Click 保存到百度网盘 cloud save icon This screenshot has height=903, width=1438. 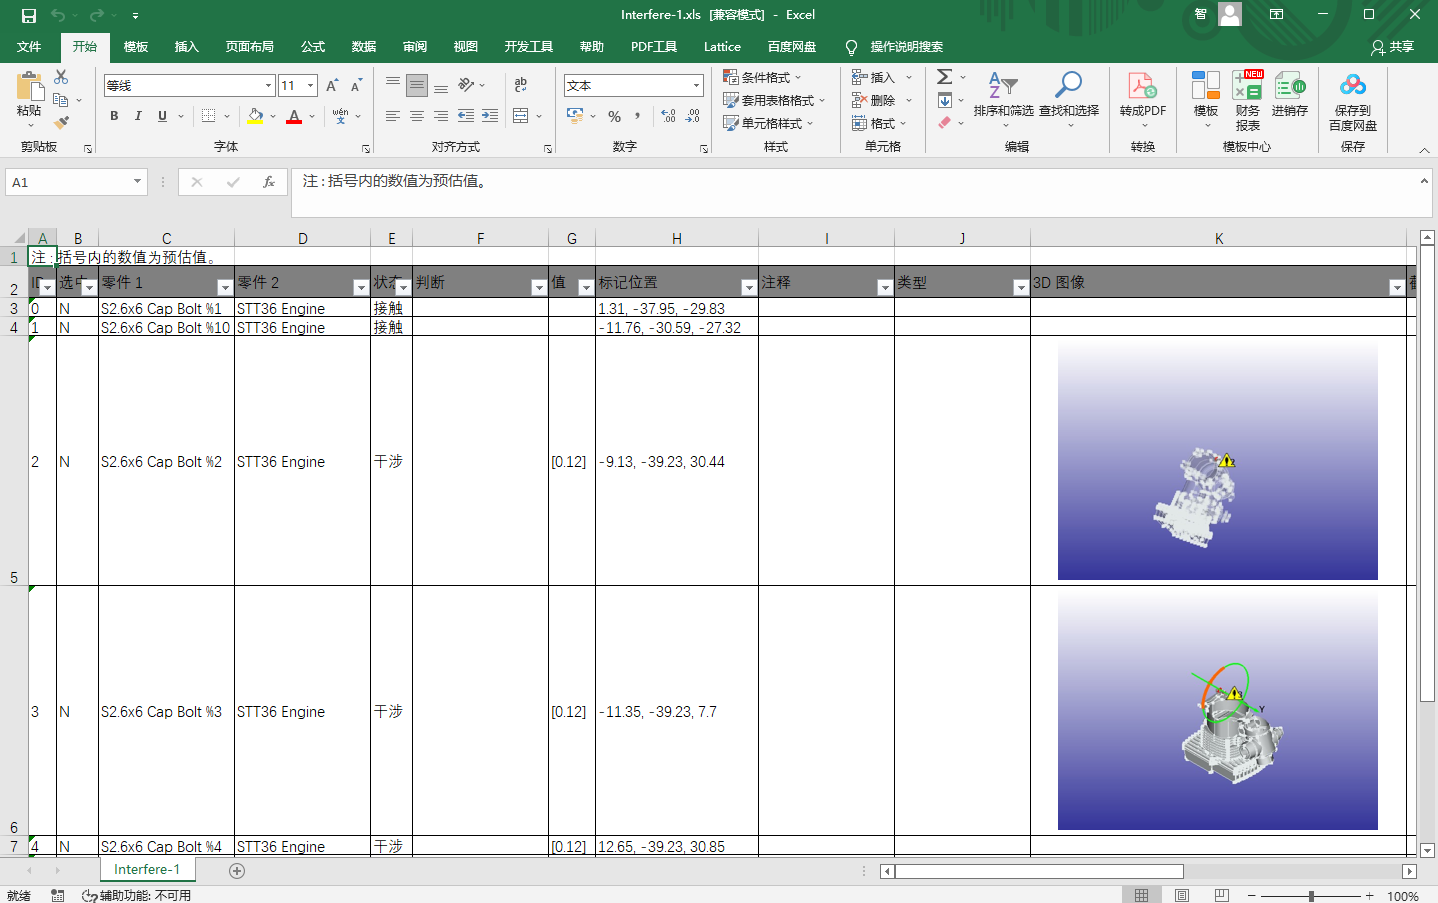(x=1353, y=86)
